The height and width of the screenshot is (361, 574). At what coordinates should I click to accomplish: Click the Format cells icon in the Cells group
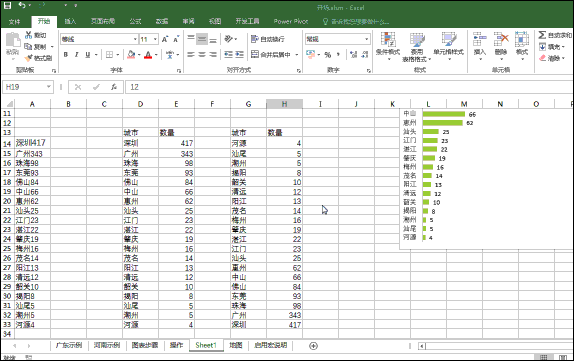click(522, 39)
